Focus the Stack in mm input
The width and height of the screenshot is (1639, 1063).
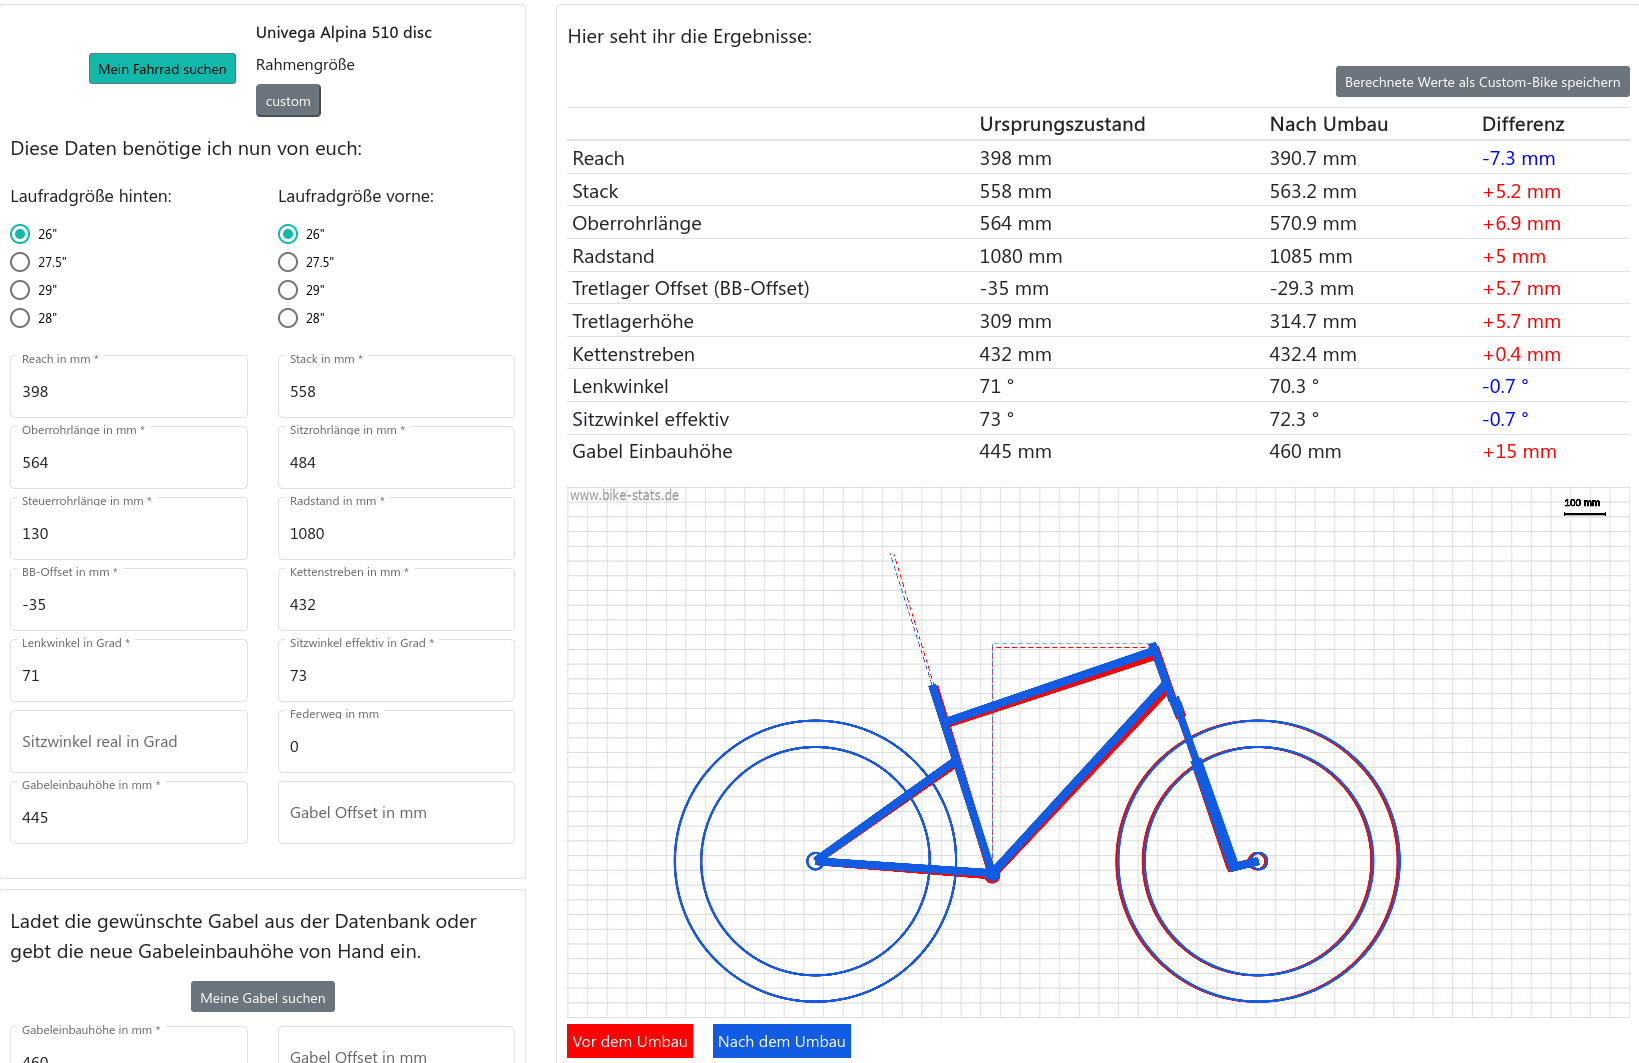tap(396, 391)
